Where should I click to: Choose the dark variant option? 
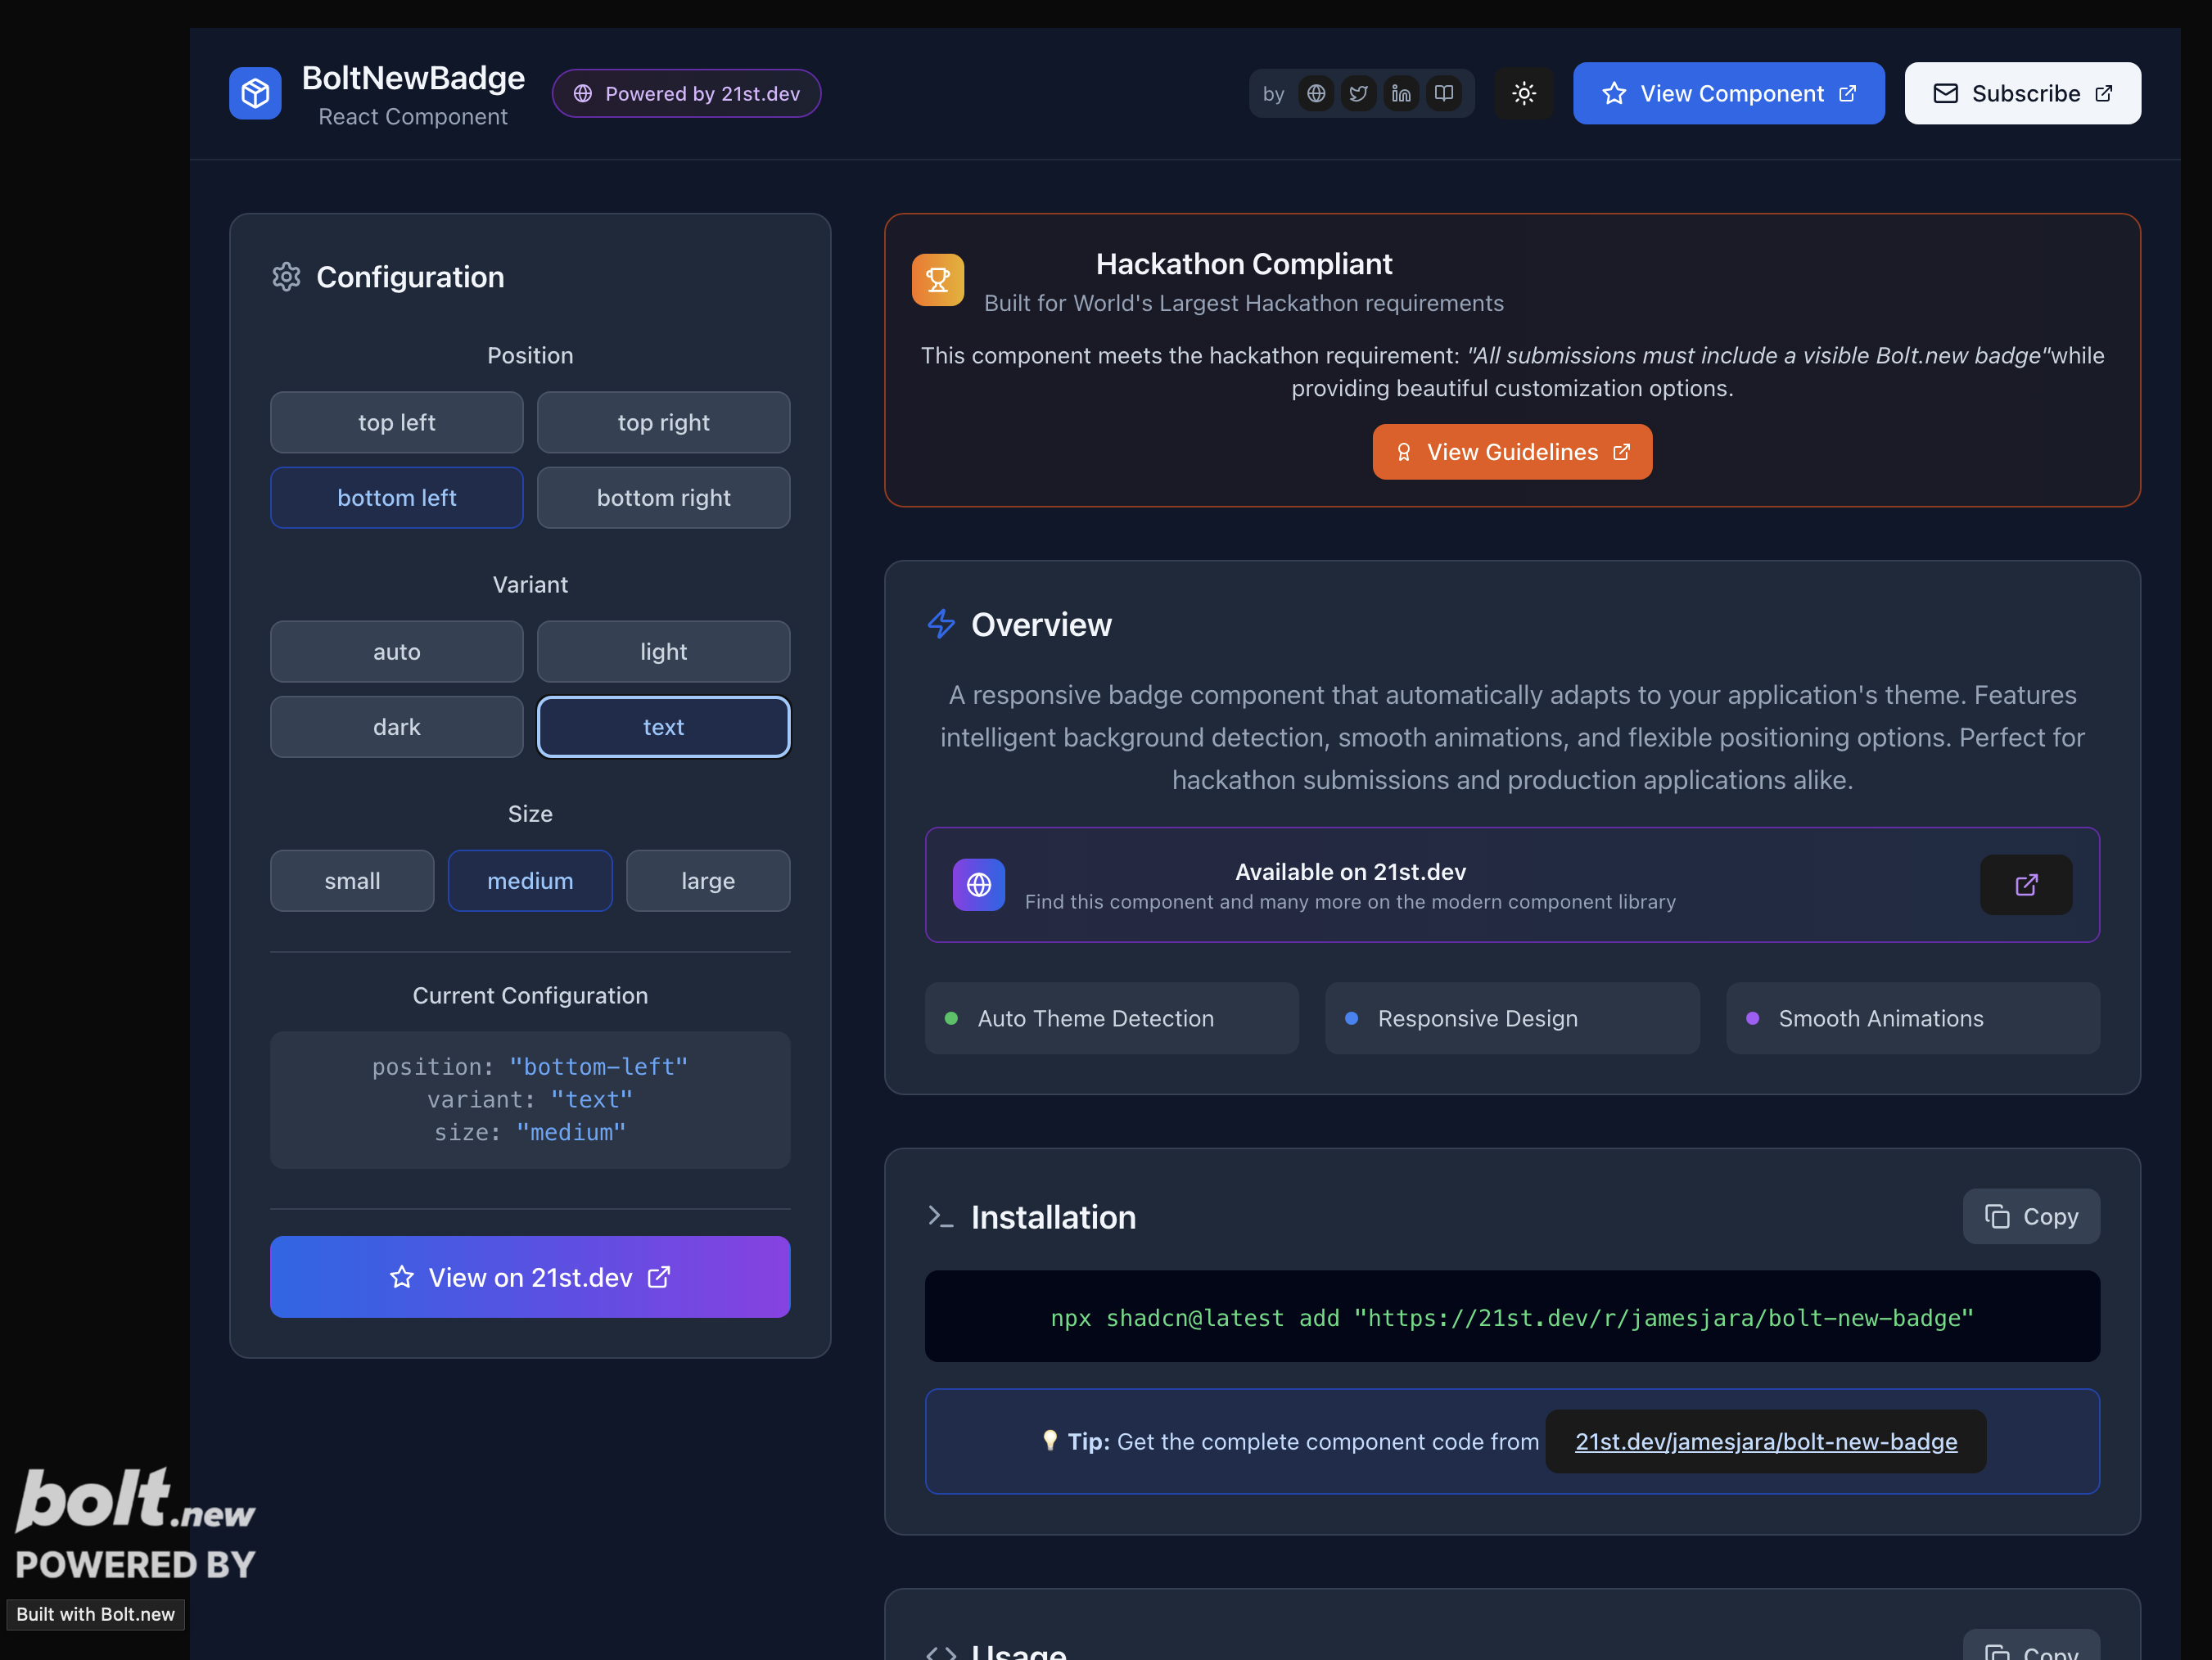coord(396,727)
